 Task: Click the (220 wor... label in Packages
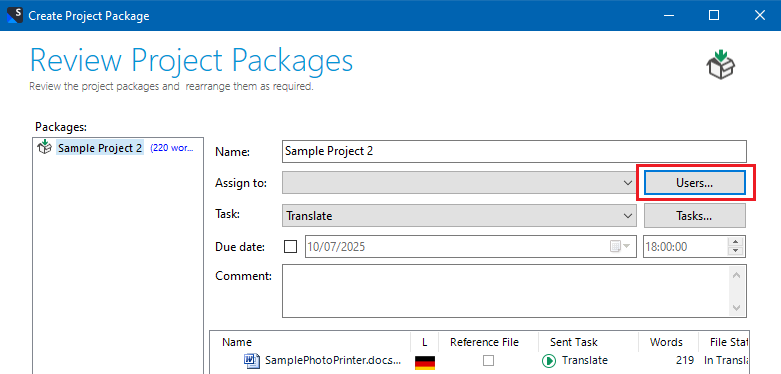[x=172, y=148]
